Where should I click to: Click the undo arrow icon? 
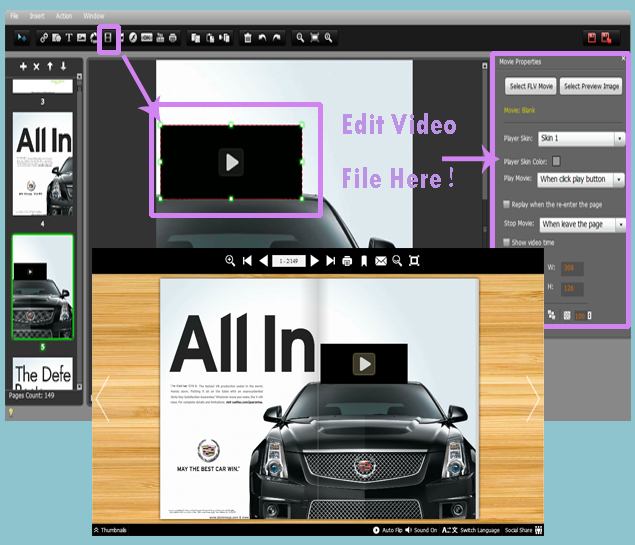point(262,38)
